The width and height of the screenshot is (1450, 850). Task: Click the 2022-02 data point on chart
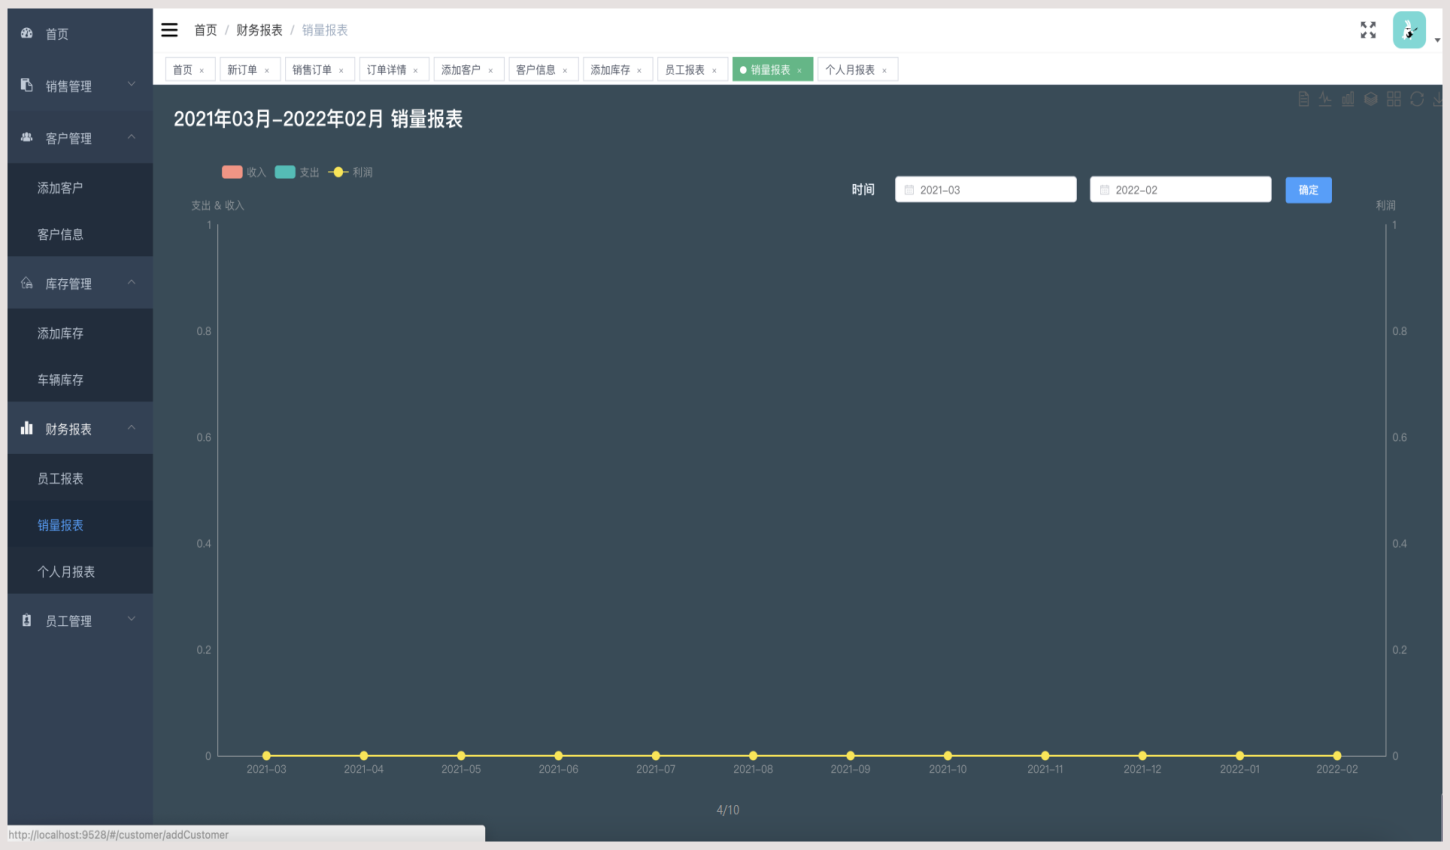point(1337,755)
